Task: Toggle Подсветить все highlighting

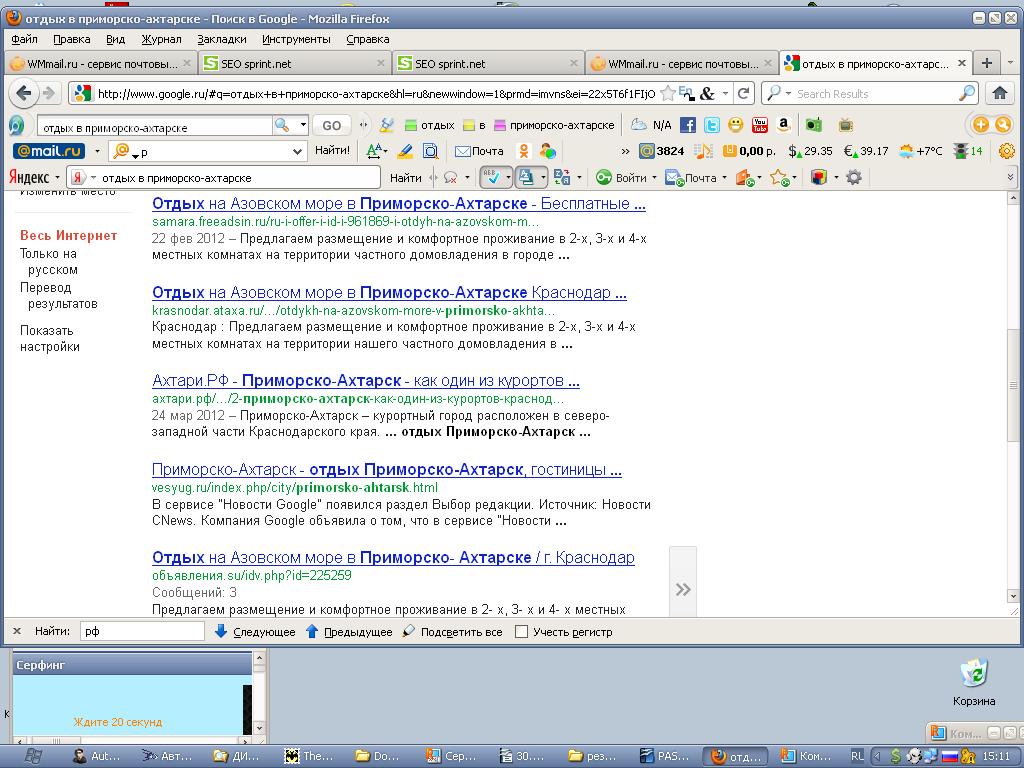Action: [x=452, y=632]
